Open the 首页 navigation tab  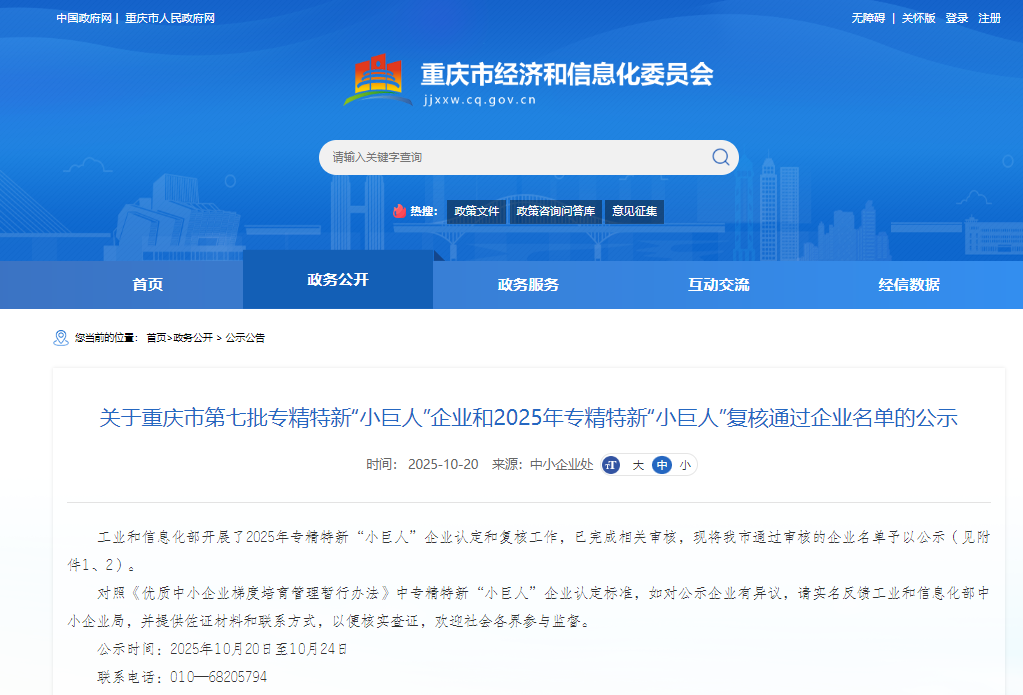pyautogui.click(x=147, y=285)
